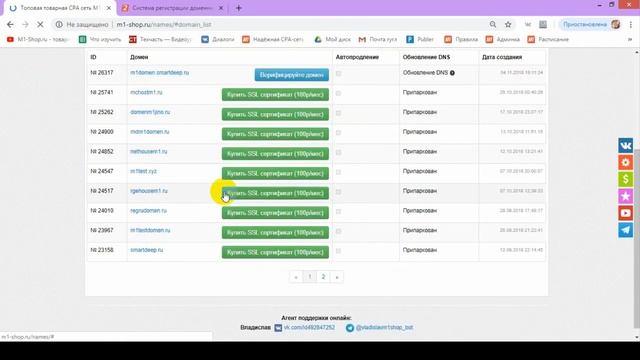The height and width of the screenshot is (360, 640).
Task: Toggle auto-renewal for domain № 24010
Action: point(338,211)
